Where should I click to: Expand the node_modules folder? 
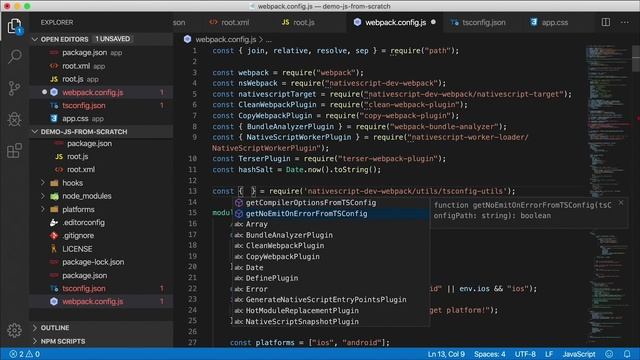(x=43, y=196)
